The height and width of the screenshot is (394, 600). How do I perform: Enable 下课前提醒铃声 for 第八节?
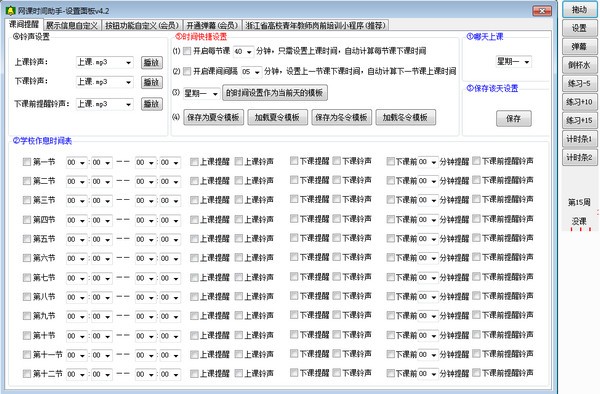point(476,296)
